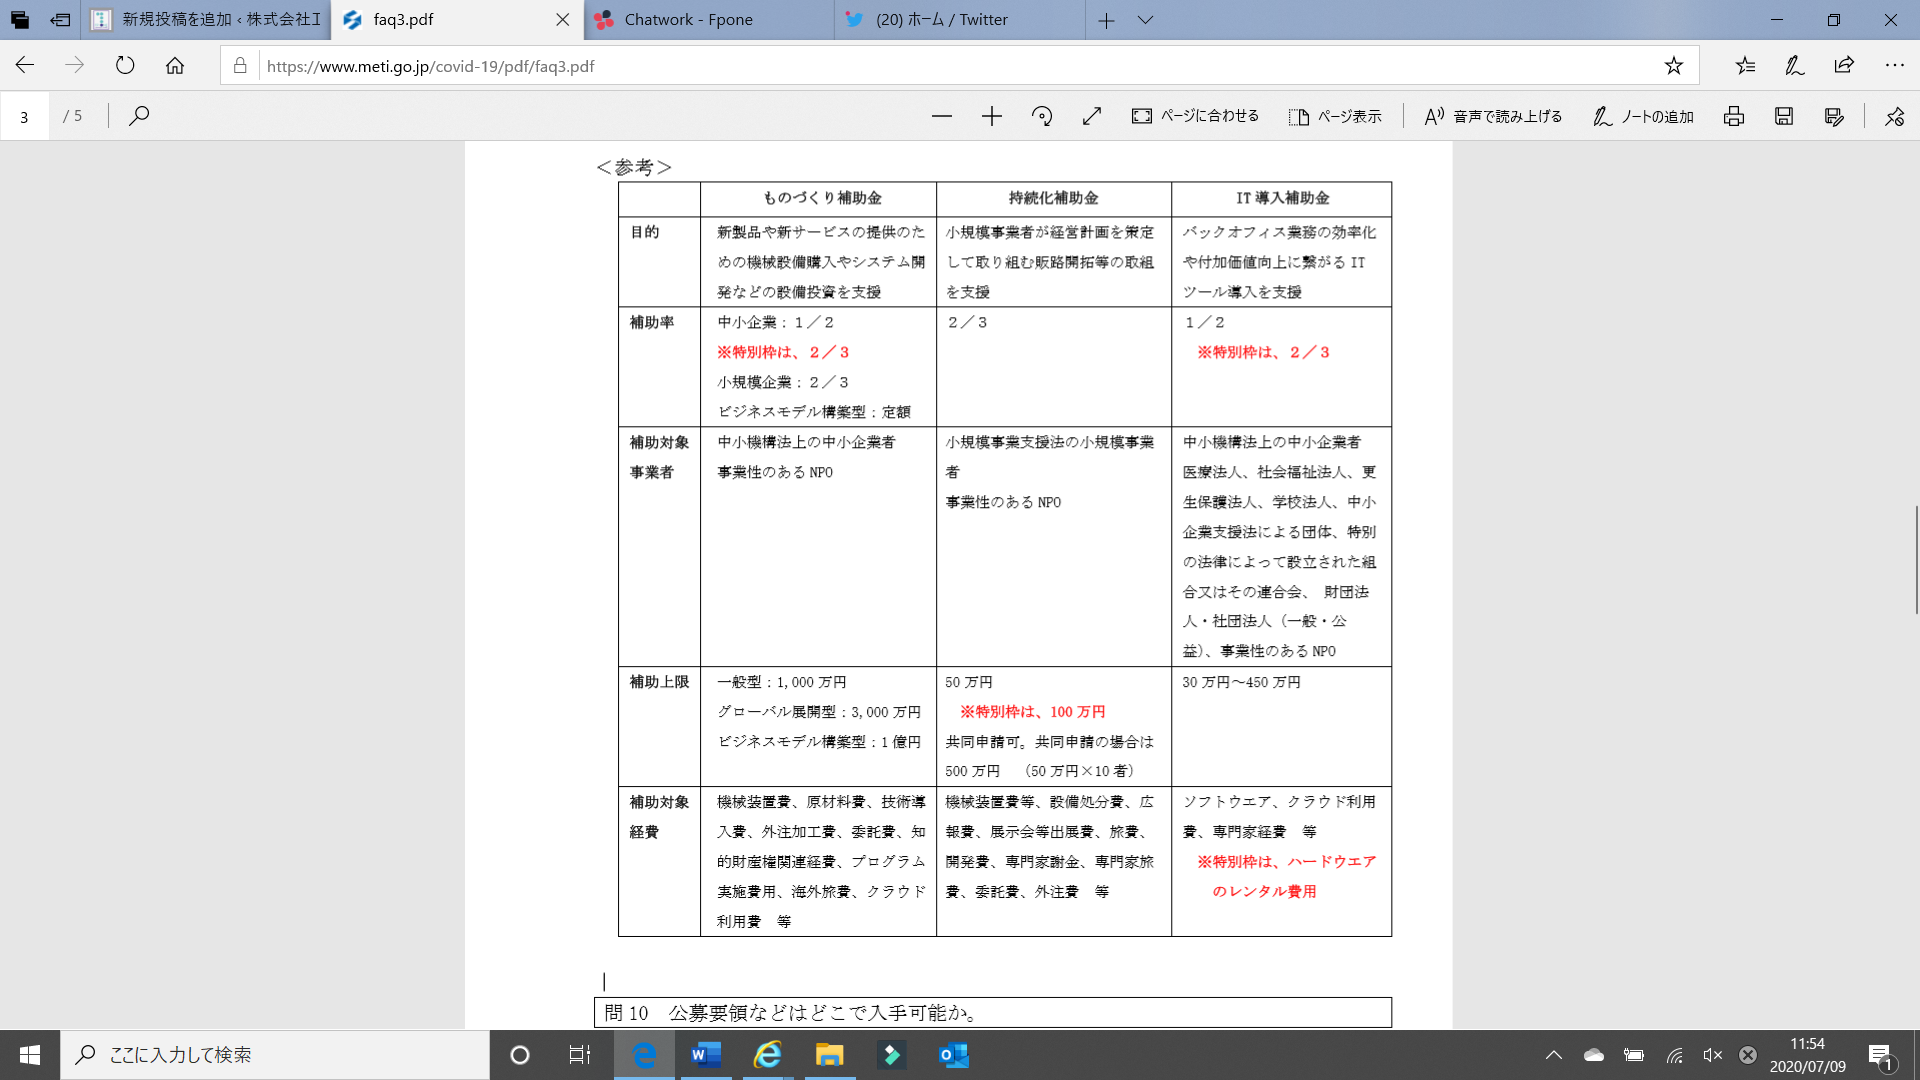Image resolution: width=1920 pixels, height=1080 pixels.
Task: Open ページ表示 page view options
Action: [x=1335, y=116]
